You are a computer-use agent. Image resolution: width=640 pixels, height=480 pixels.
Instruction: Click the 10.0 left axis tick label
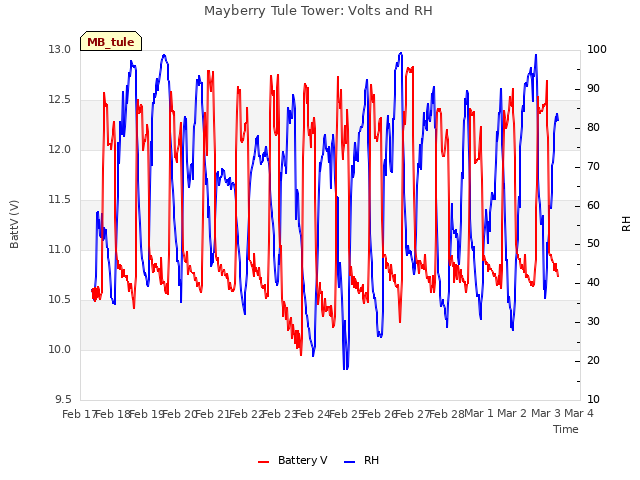tap(59, 349)
